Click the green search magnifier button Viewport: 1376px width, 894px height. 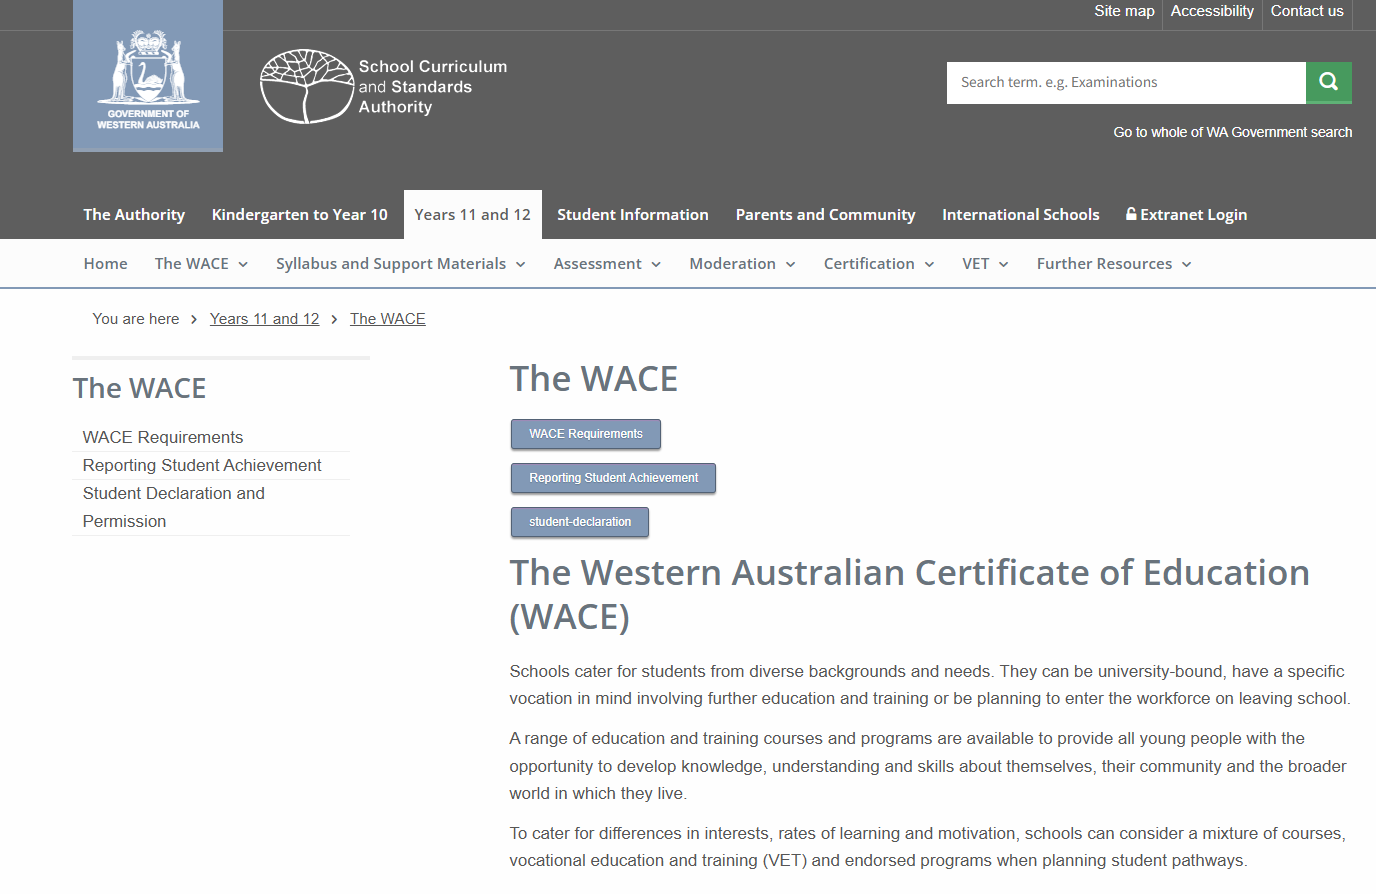click(1328, 82)
